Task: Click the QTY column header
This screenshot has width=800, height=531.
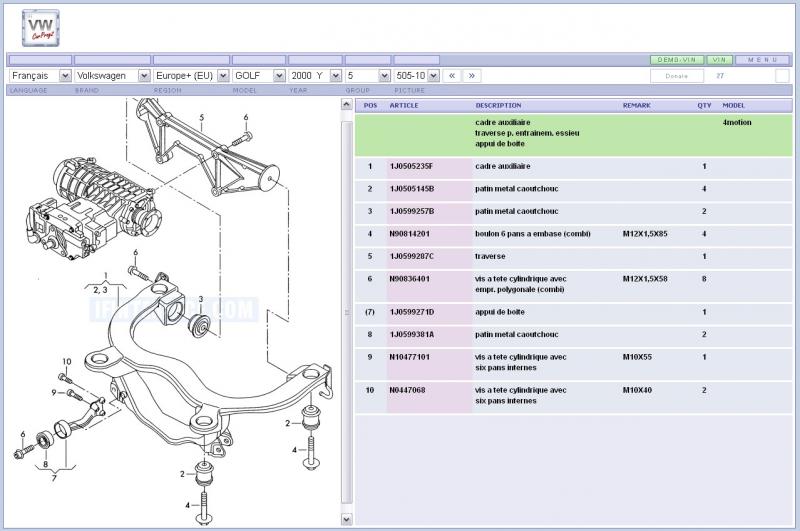Action: [x=704, y=106]
